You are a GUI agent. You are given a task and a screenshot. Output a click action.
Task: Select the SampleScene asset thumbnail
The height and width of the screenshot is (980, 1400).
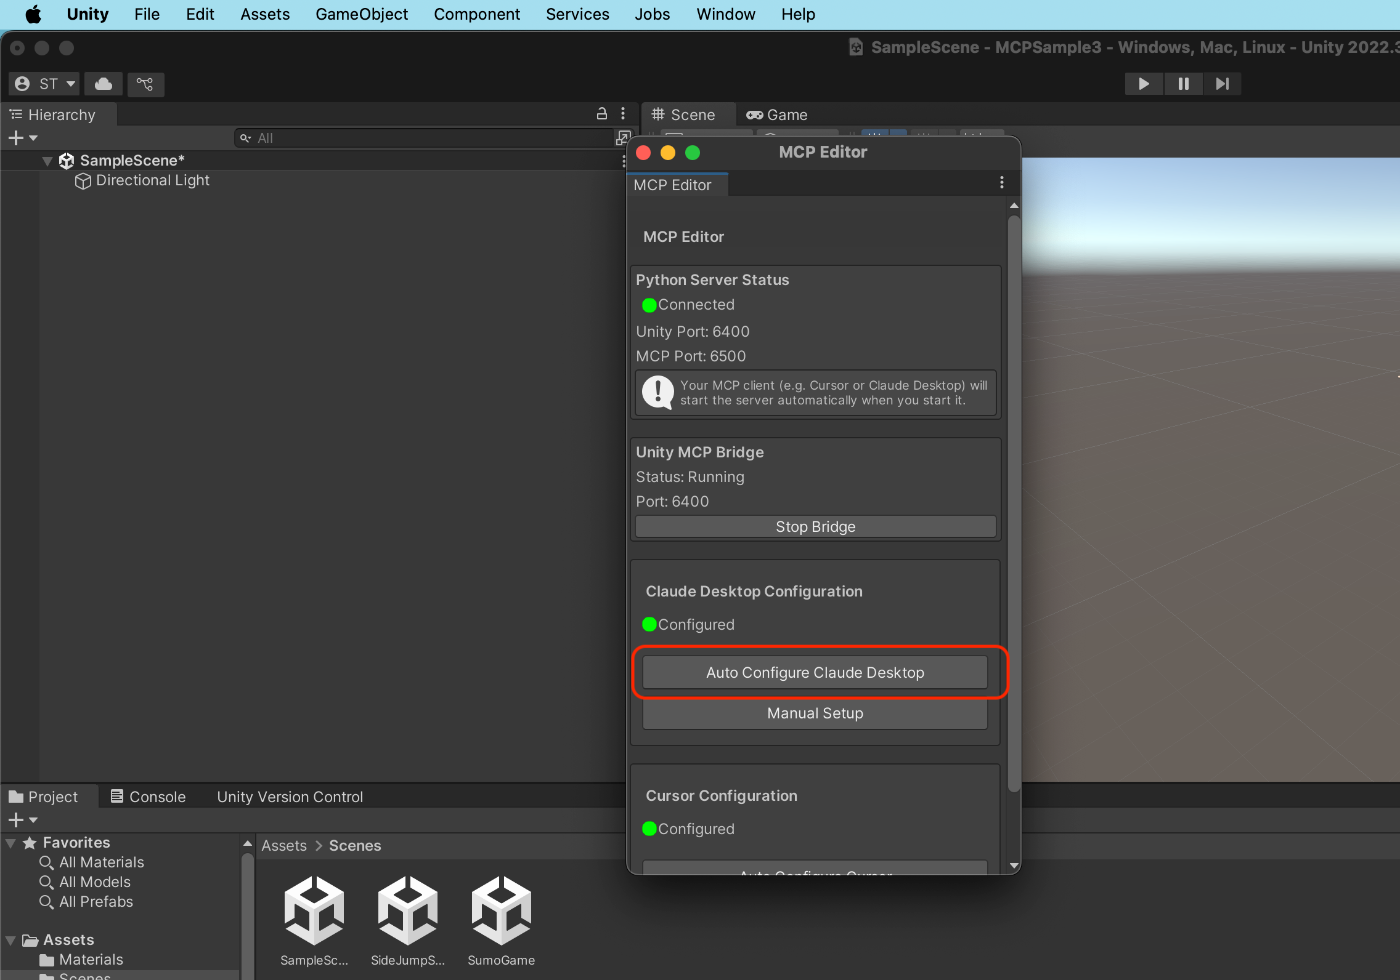click(x=314, y=910)
